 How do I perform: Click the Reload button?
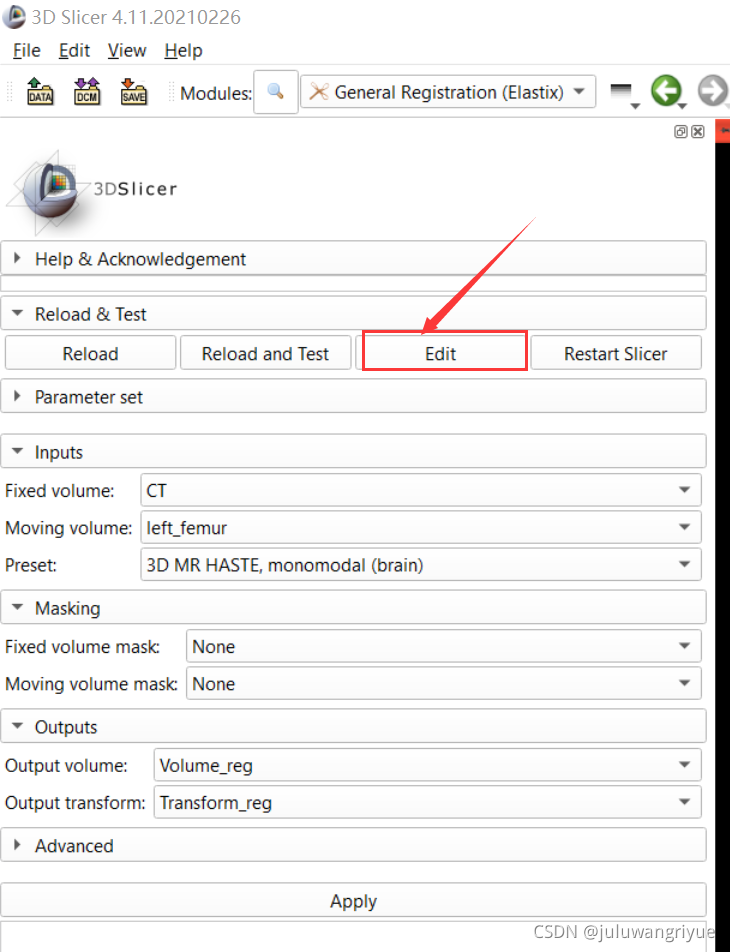point(90,353)
